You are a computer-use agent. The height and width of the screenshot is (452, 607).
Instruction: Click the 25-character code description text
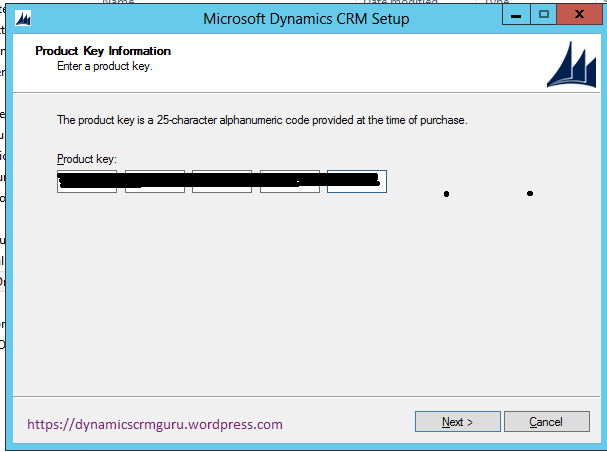262,120
